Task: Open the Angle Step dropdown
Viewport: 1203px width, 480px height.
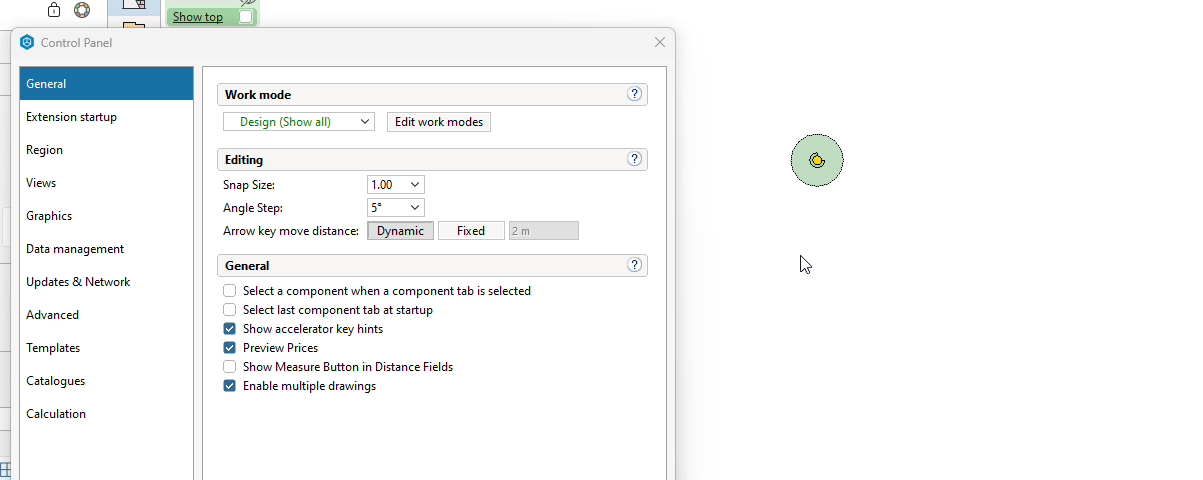Action: pos(396,208)
